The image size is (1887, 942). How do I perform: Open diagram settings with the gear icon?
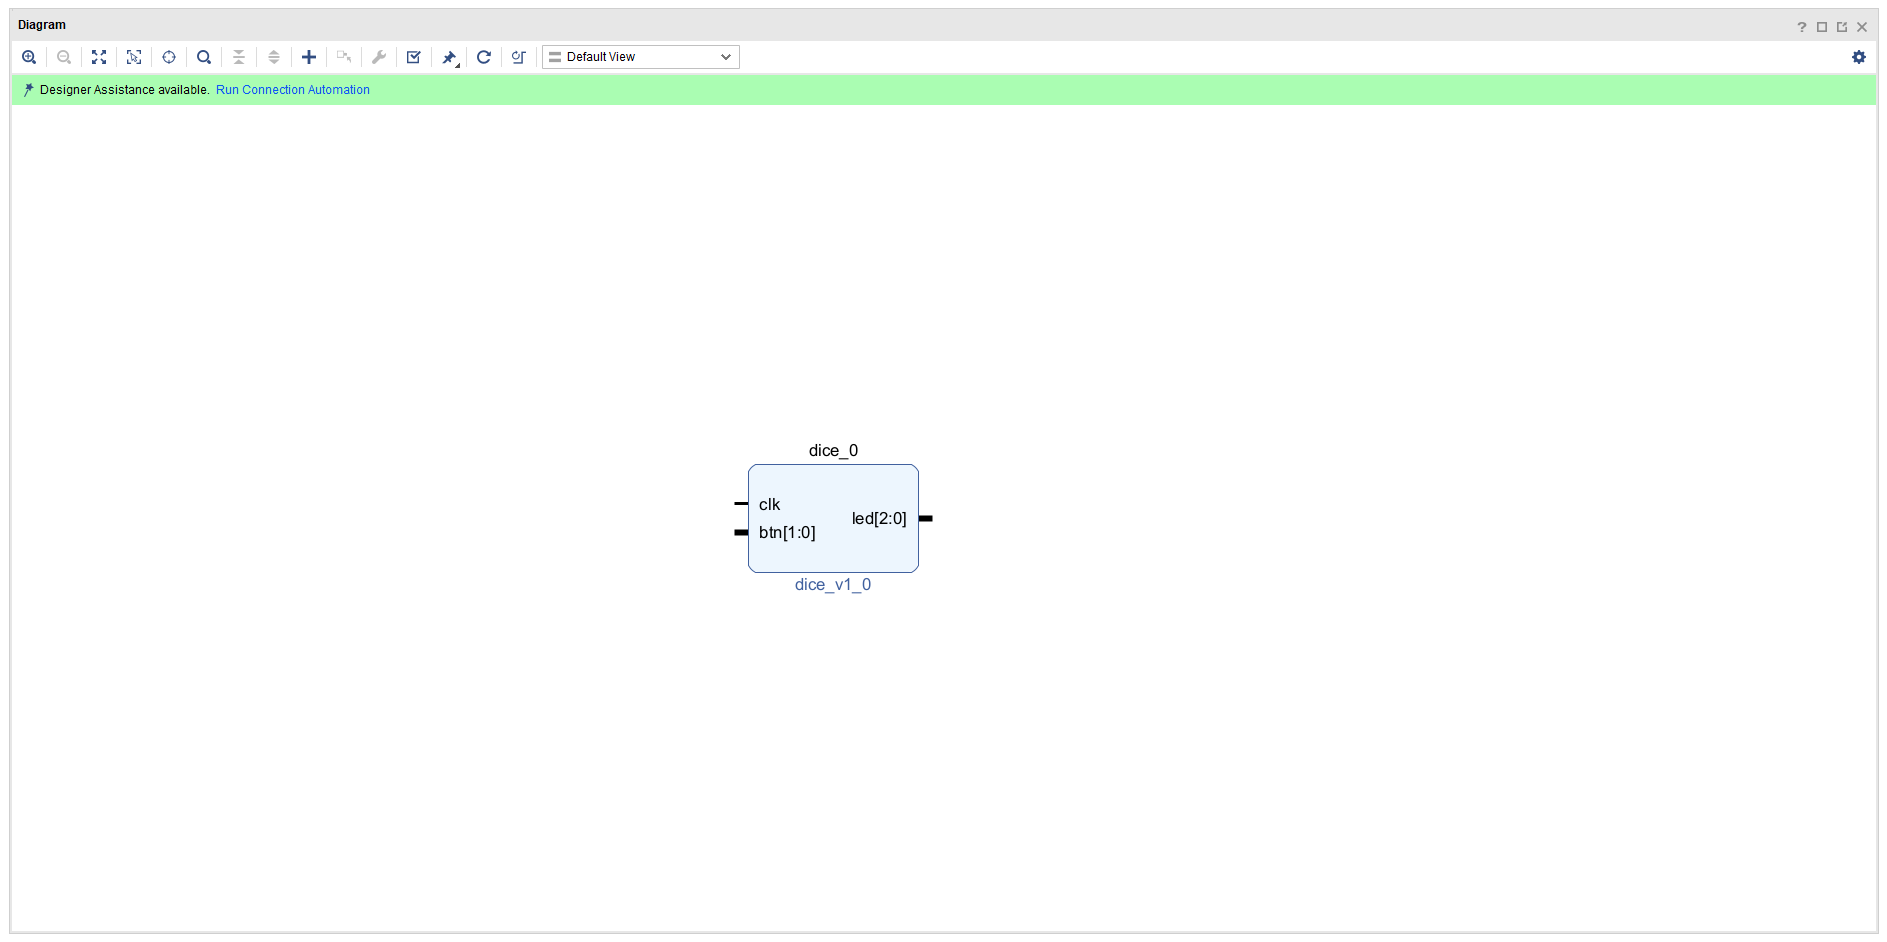(1859, 57)
